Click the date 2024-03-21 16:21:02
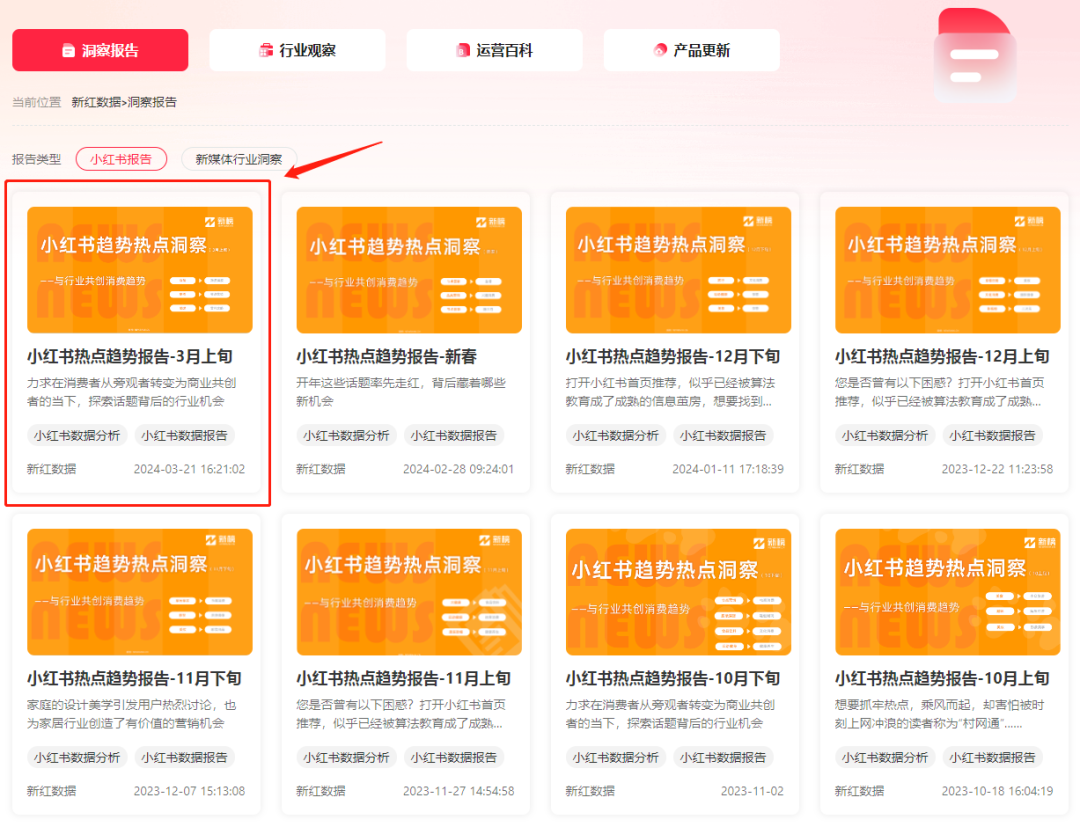 pos(189,470)
